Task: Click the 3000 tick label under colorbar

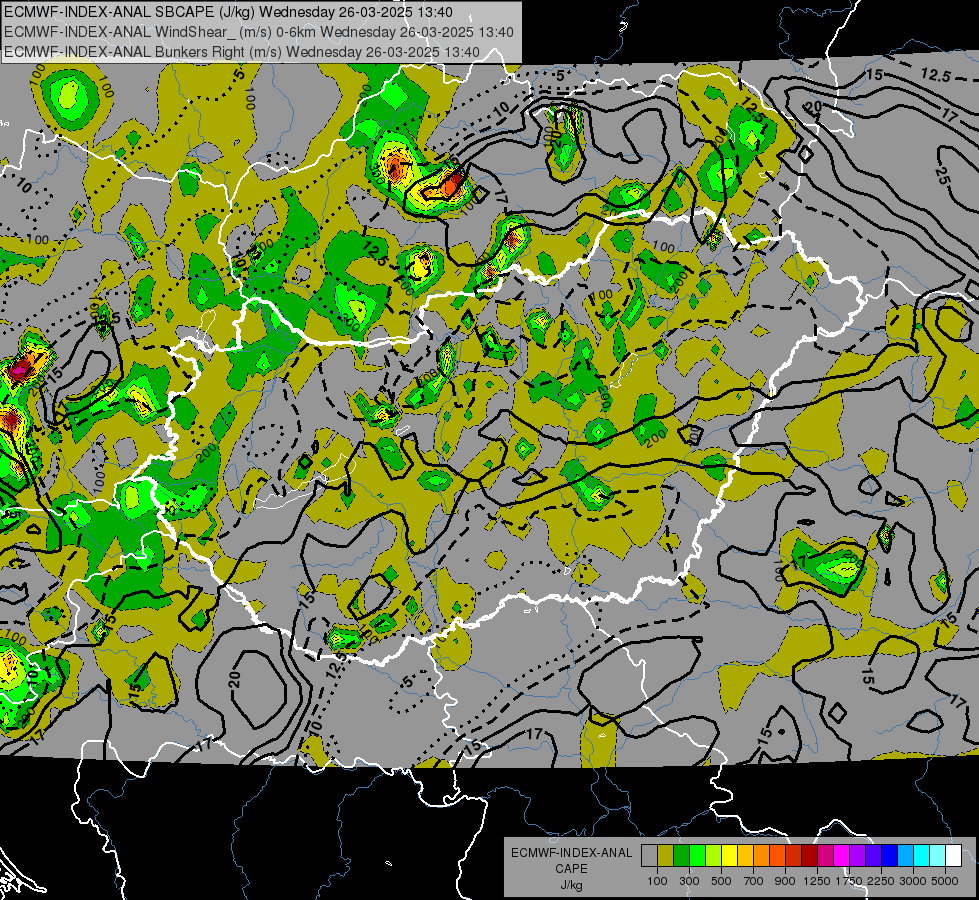Action: 913,881
